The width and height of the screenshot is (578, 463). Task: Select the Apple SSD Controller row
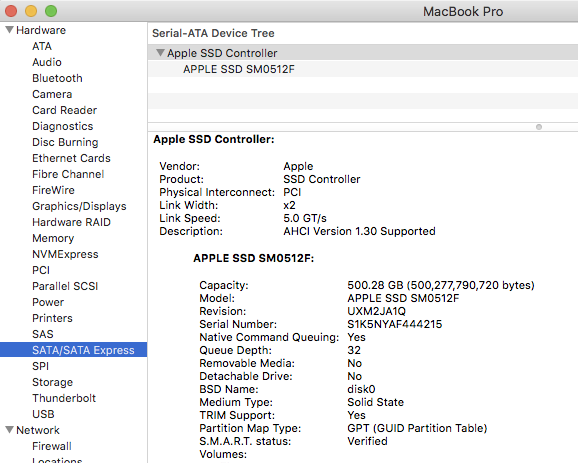point(363,53)
